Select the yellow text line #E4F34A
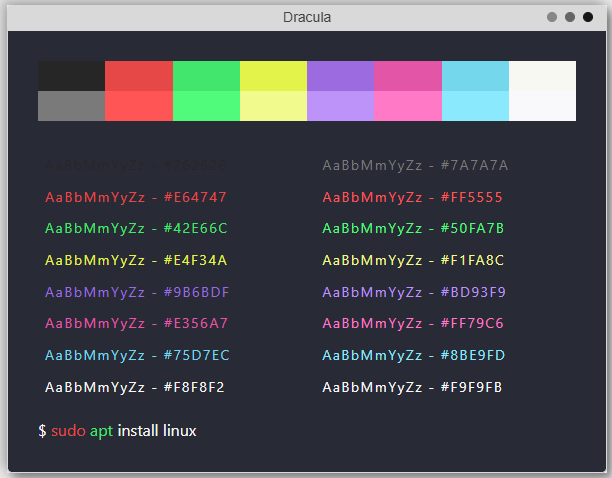The width and height of the screenshot is (612, 478). [x=136, y=261]
